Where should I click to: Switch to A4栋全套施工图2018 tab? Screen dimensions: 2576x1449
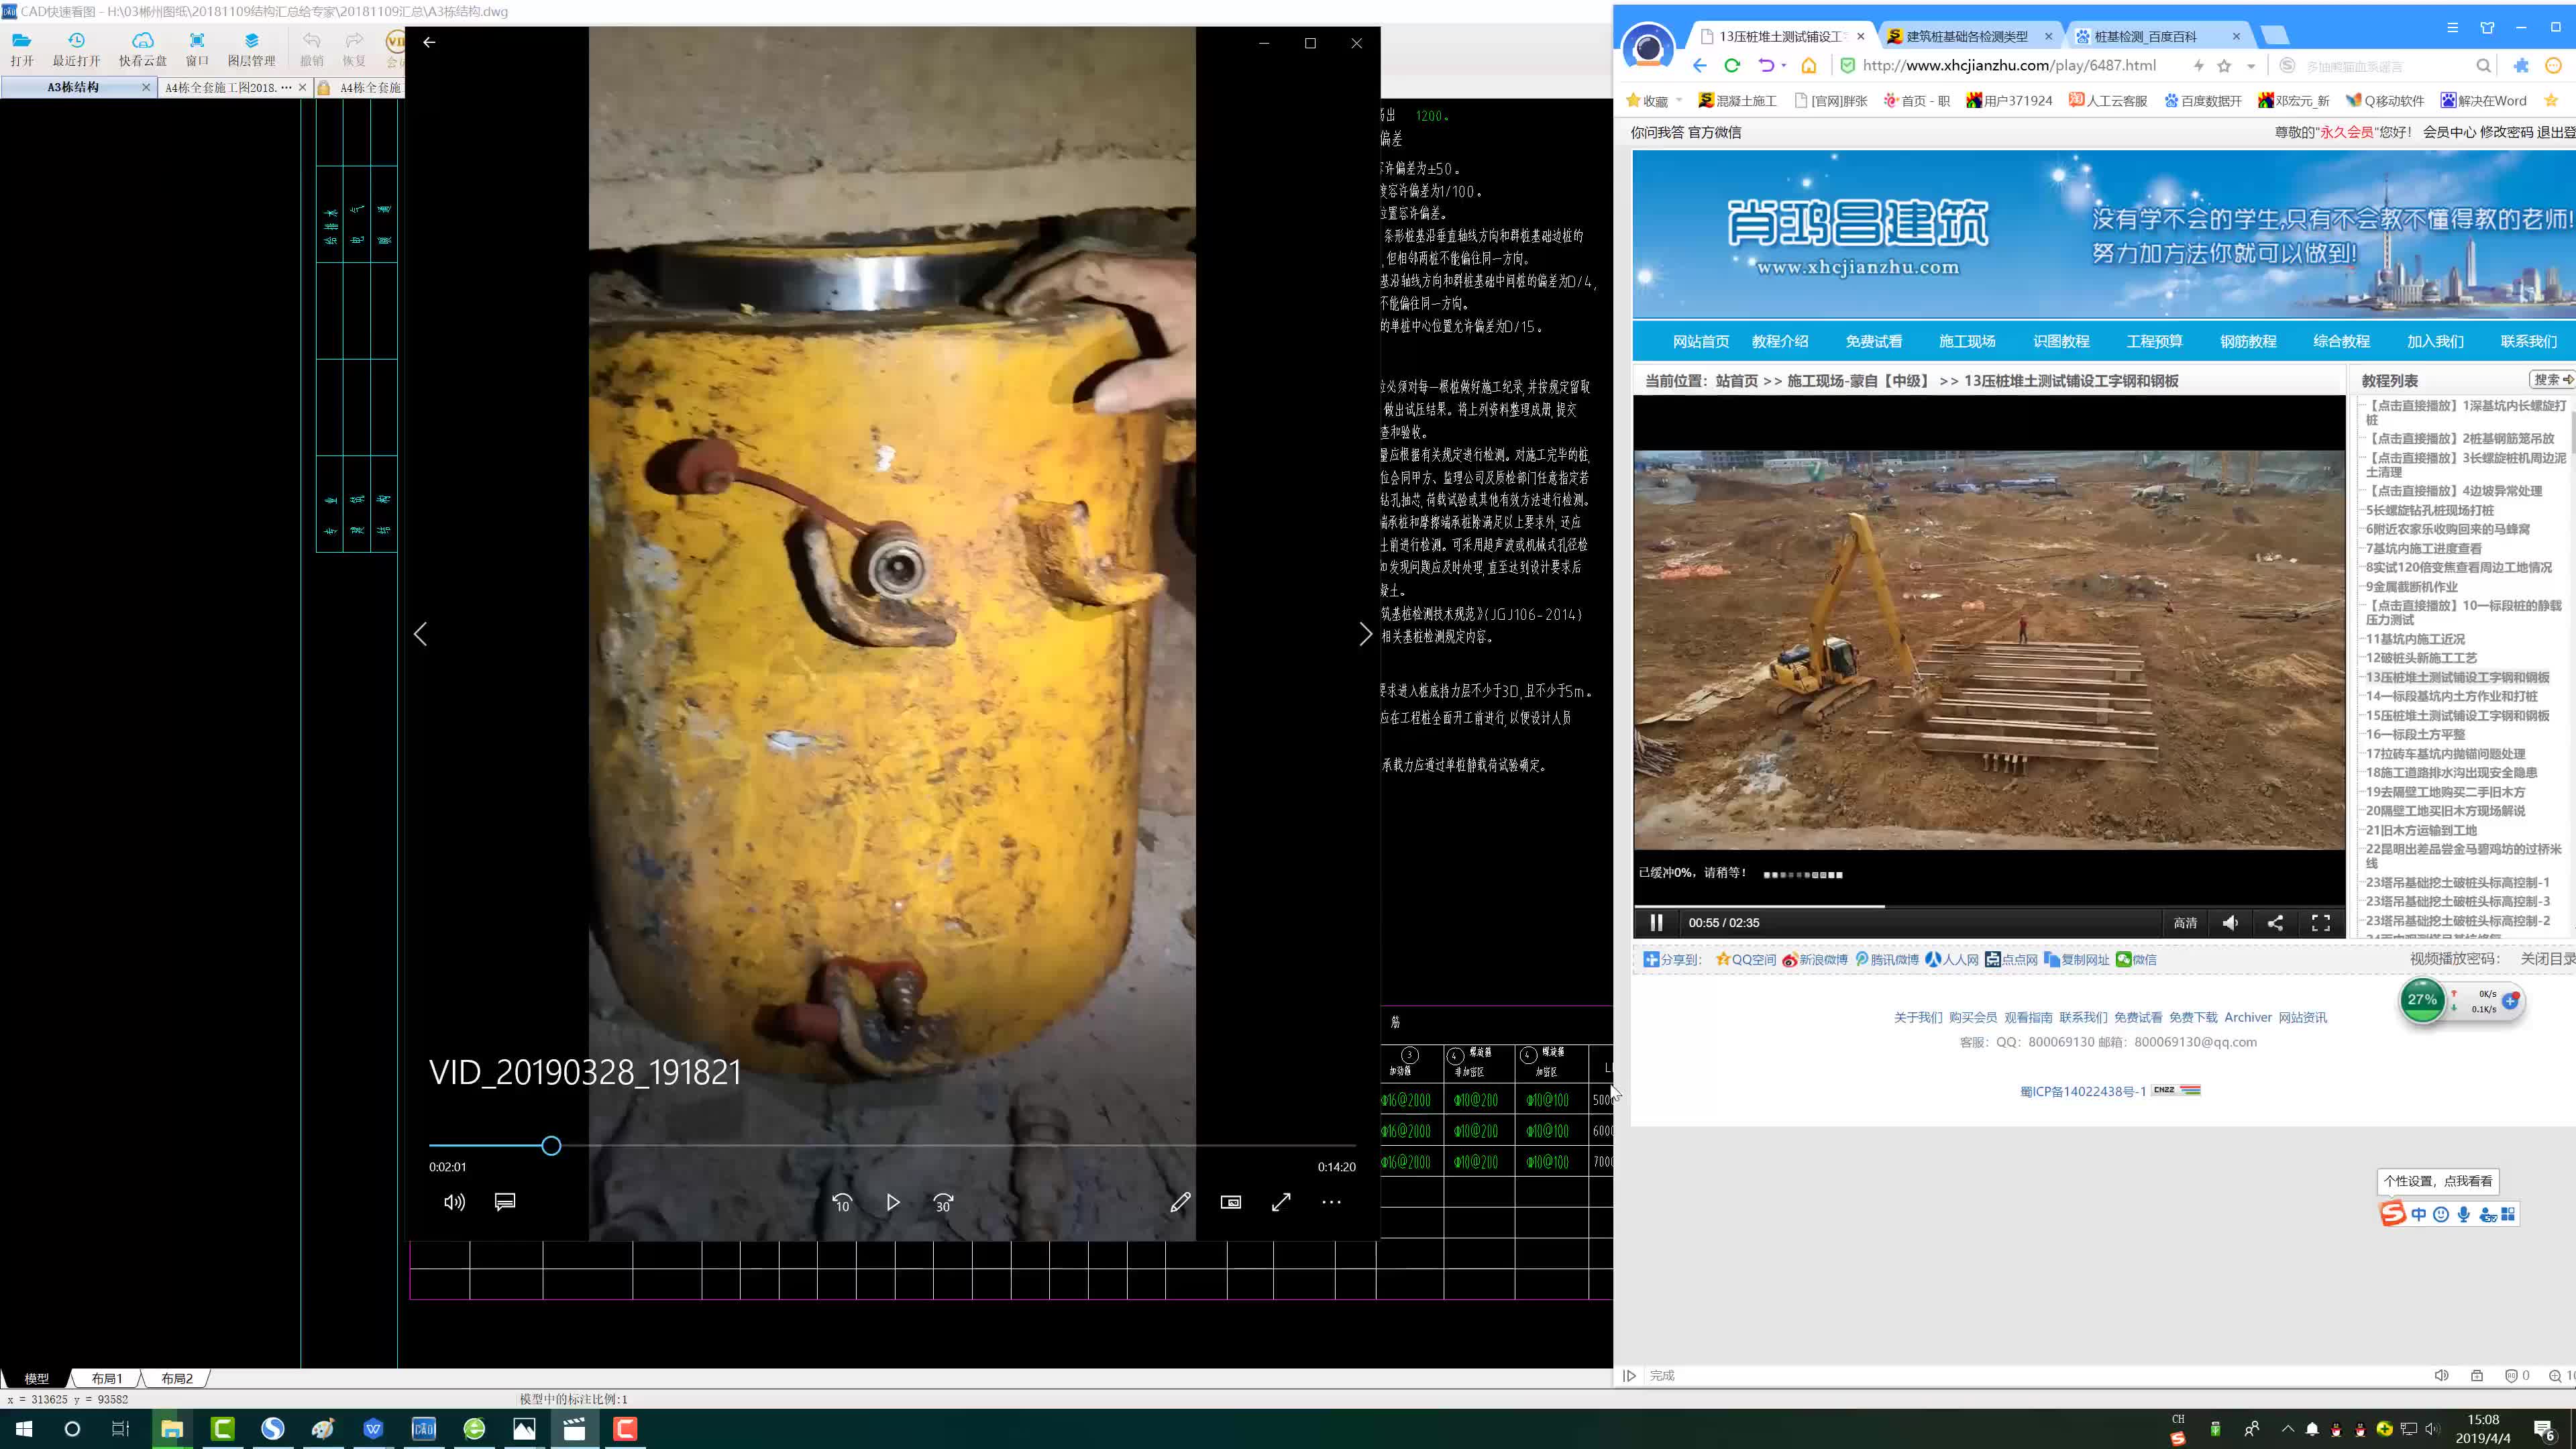[x=229, y=87]
